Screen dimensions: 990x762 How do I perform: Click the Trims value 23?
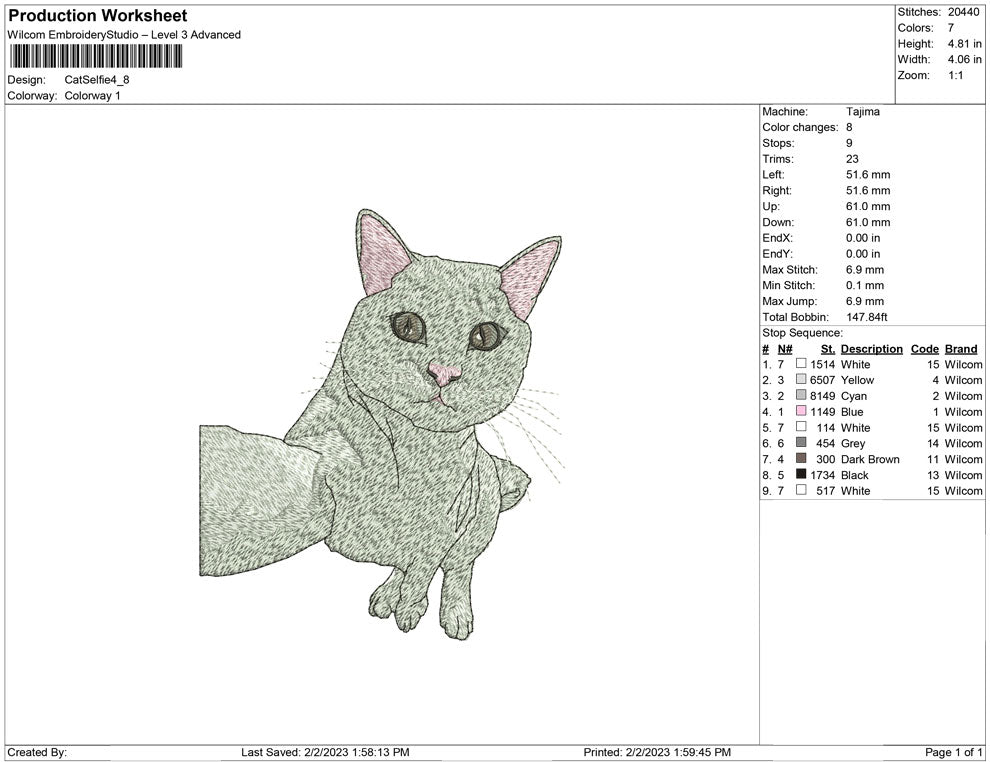pos(852,159)
